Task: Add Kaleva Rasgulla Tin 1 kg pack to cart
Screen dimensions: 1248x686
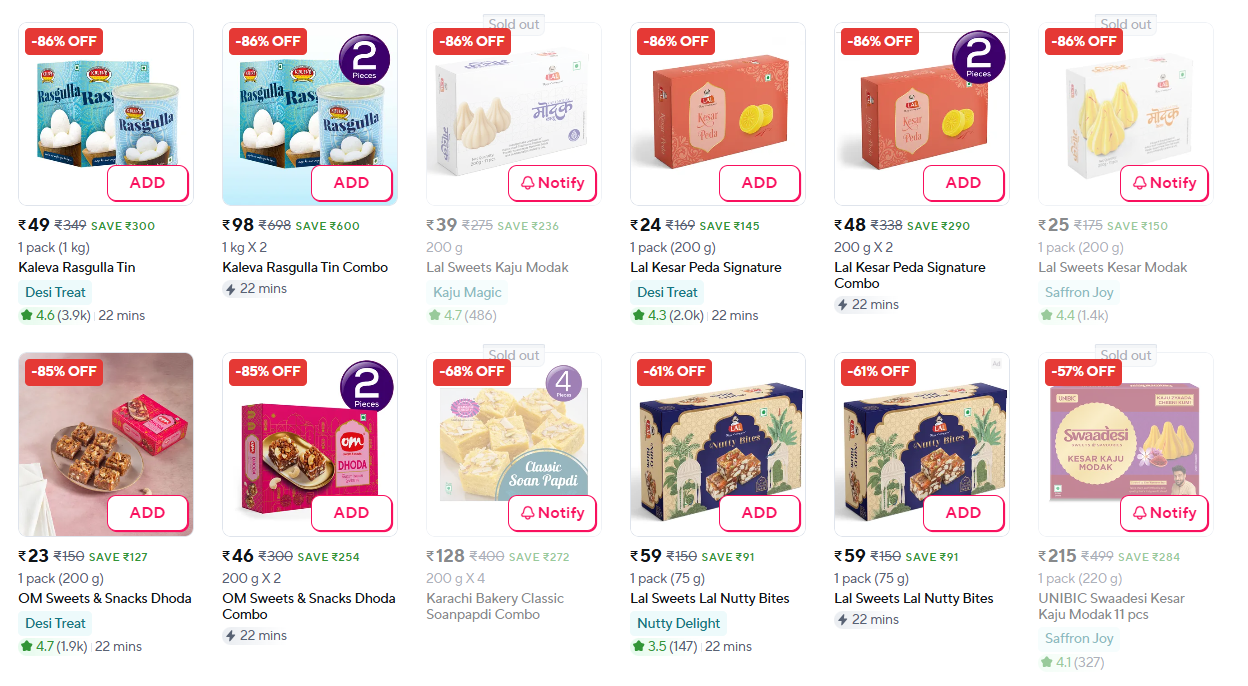Action: pos(148,183)
